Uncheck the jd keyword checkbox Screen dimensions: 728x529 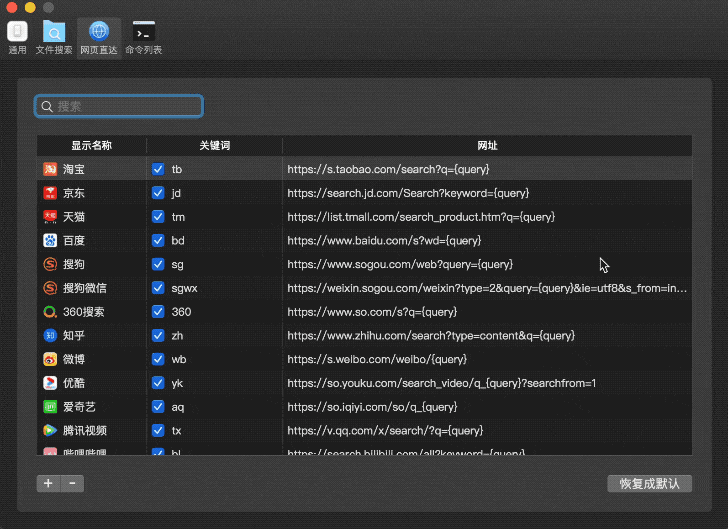[158, 193]
